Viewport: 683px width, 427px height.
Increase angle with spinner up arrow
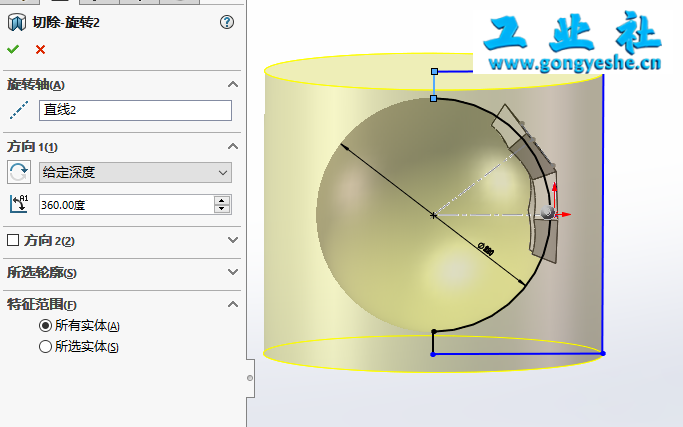[x=222, y=200]
